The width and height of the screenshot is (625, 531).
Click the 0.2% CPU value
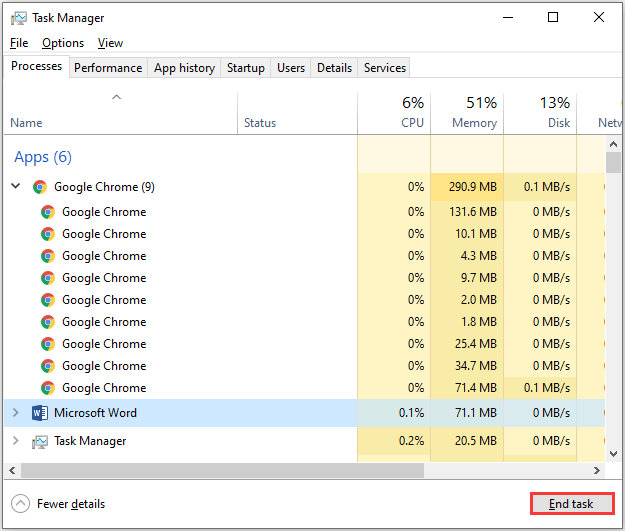[x=411, y=441]
